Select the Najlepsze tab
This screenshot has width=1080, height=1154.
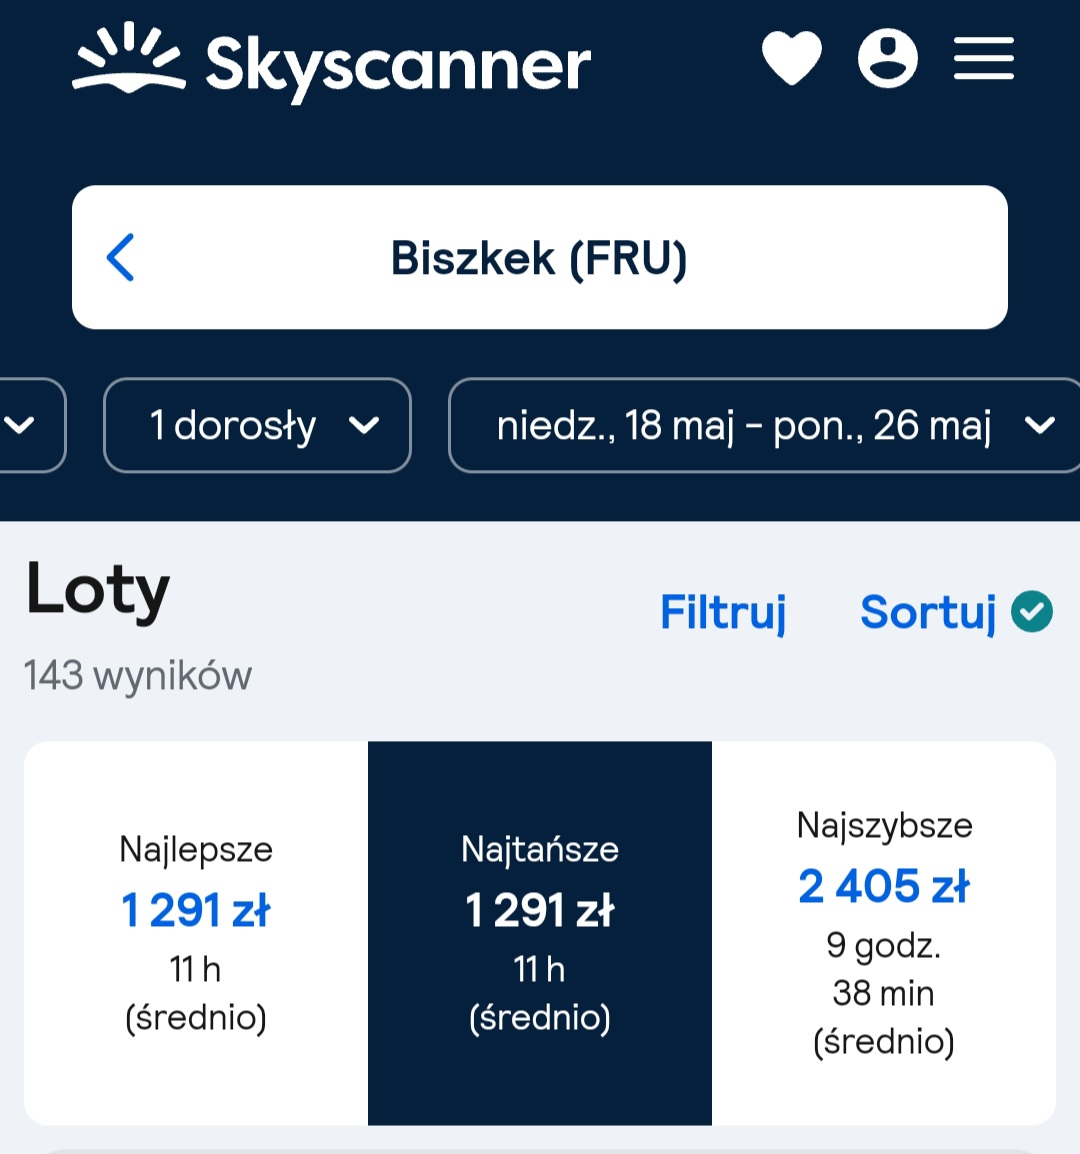[x=196, y=933]
